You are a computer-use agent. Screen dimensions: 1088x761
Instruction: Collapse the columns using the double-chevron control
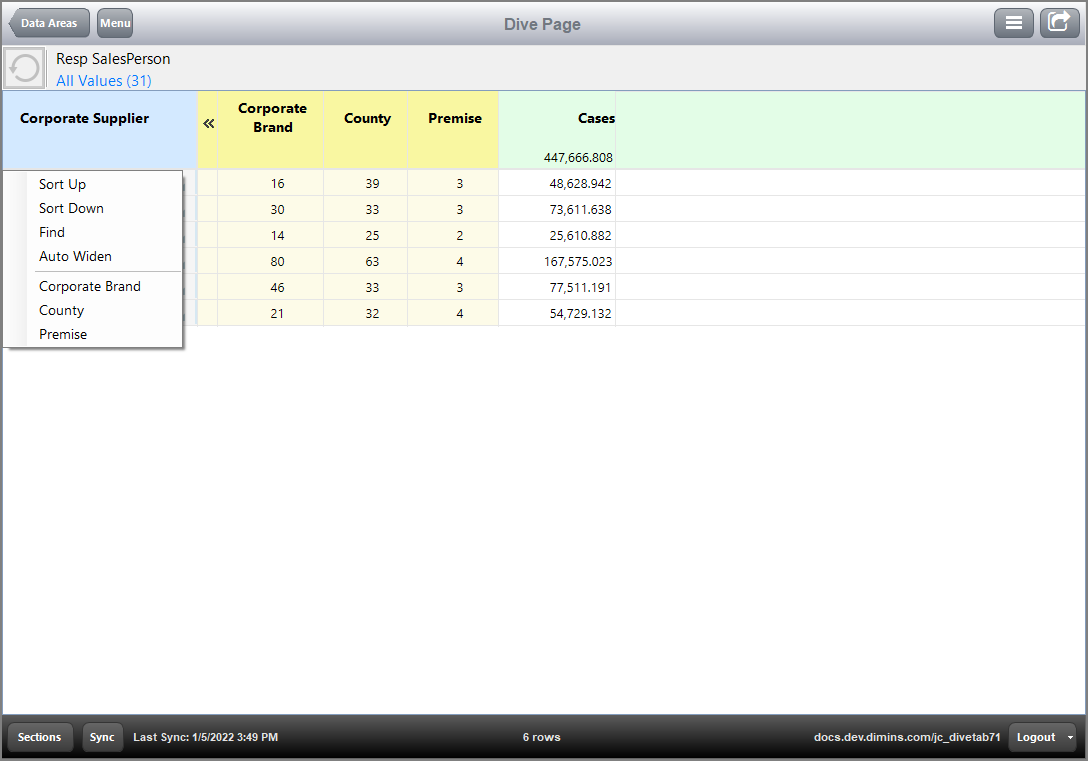pyautogui.click(x=208, y=124)
